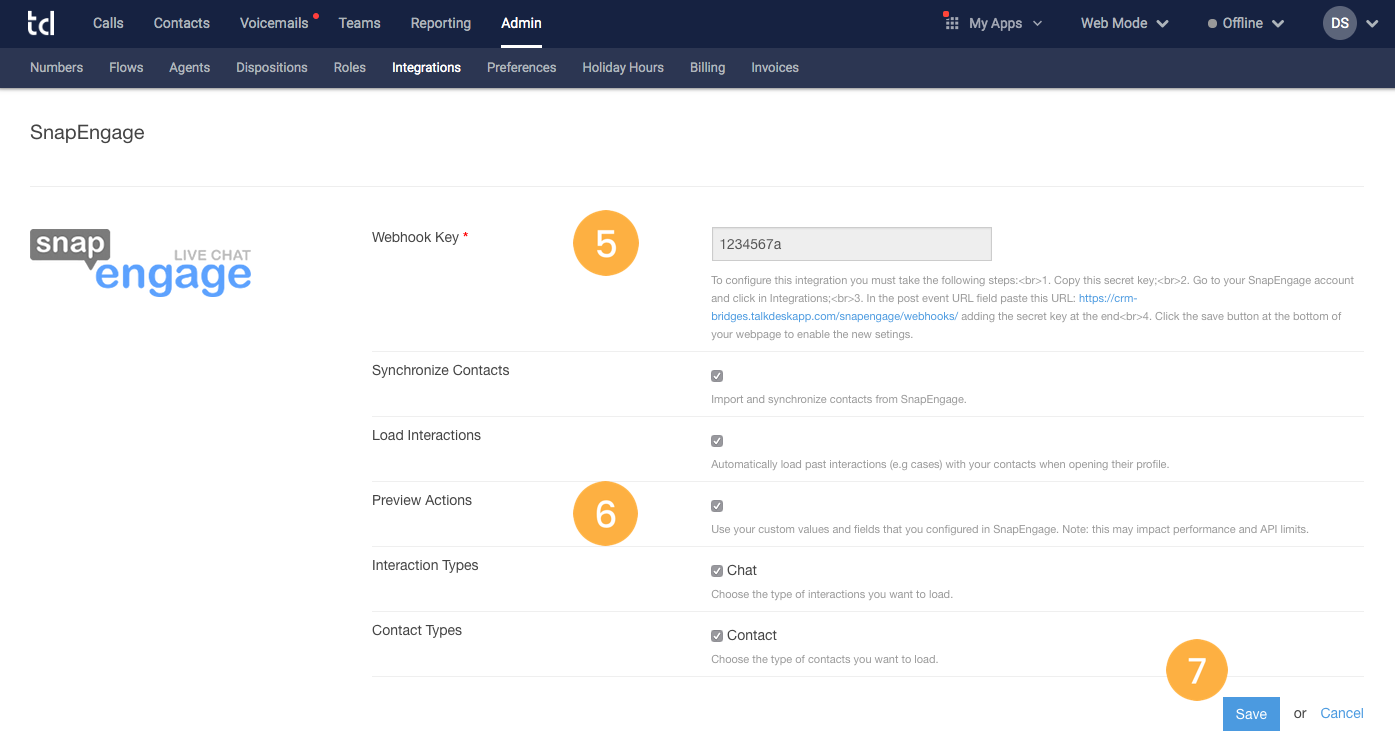Screen dimensions: 1395x750
Task: Click the SnapEngage page heading
Action: tap(87, 133)
